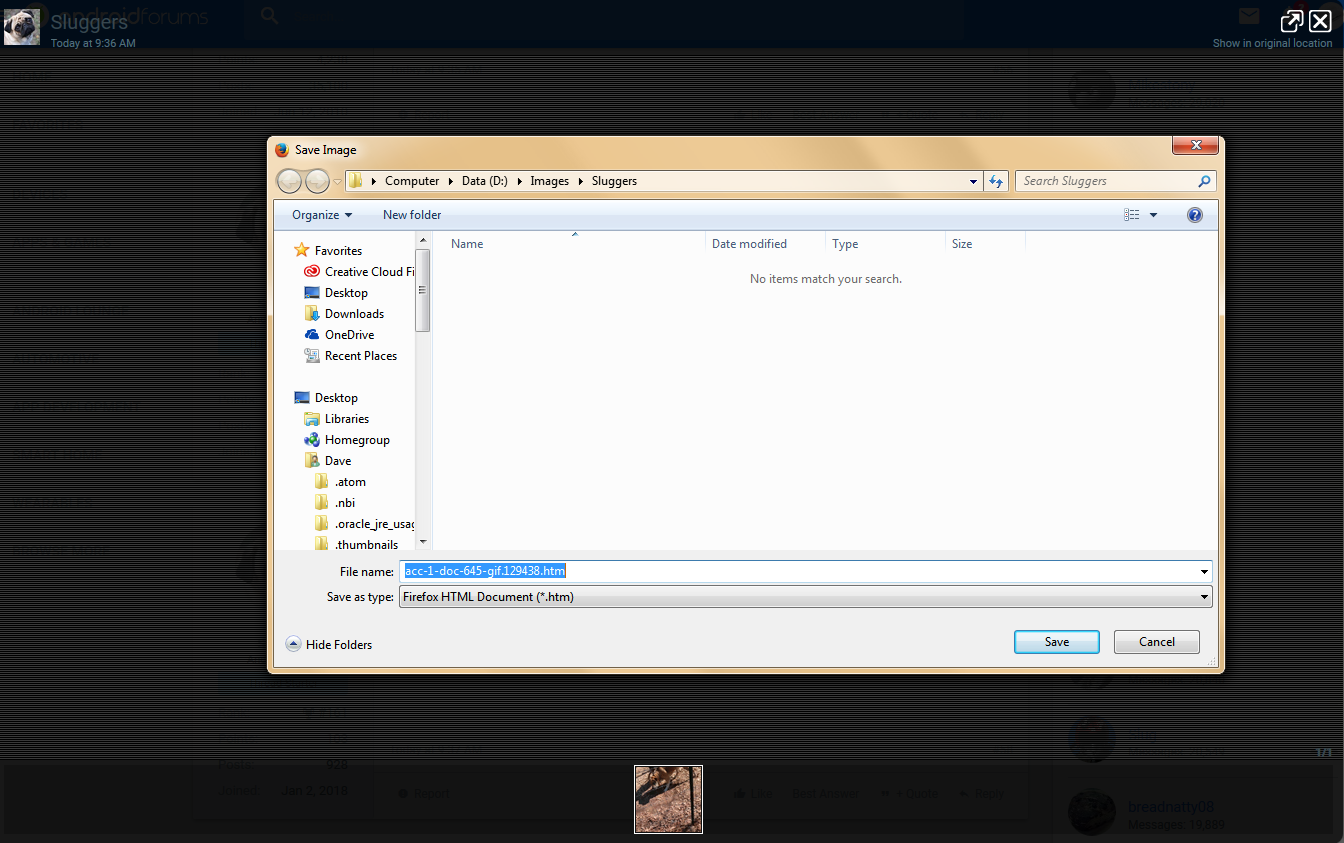Click the folder icon in the address bar
The height and width of the screenshot is (843, 1344).
[x=355, y=181]
